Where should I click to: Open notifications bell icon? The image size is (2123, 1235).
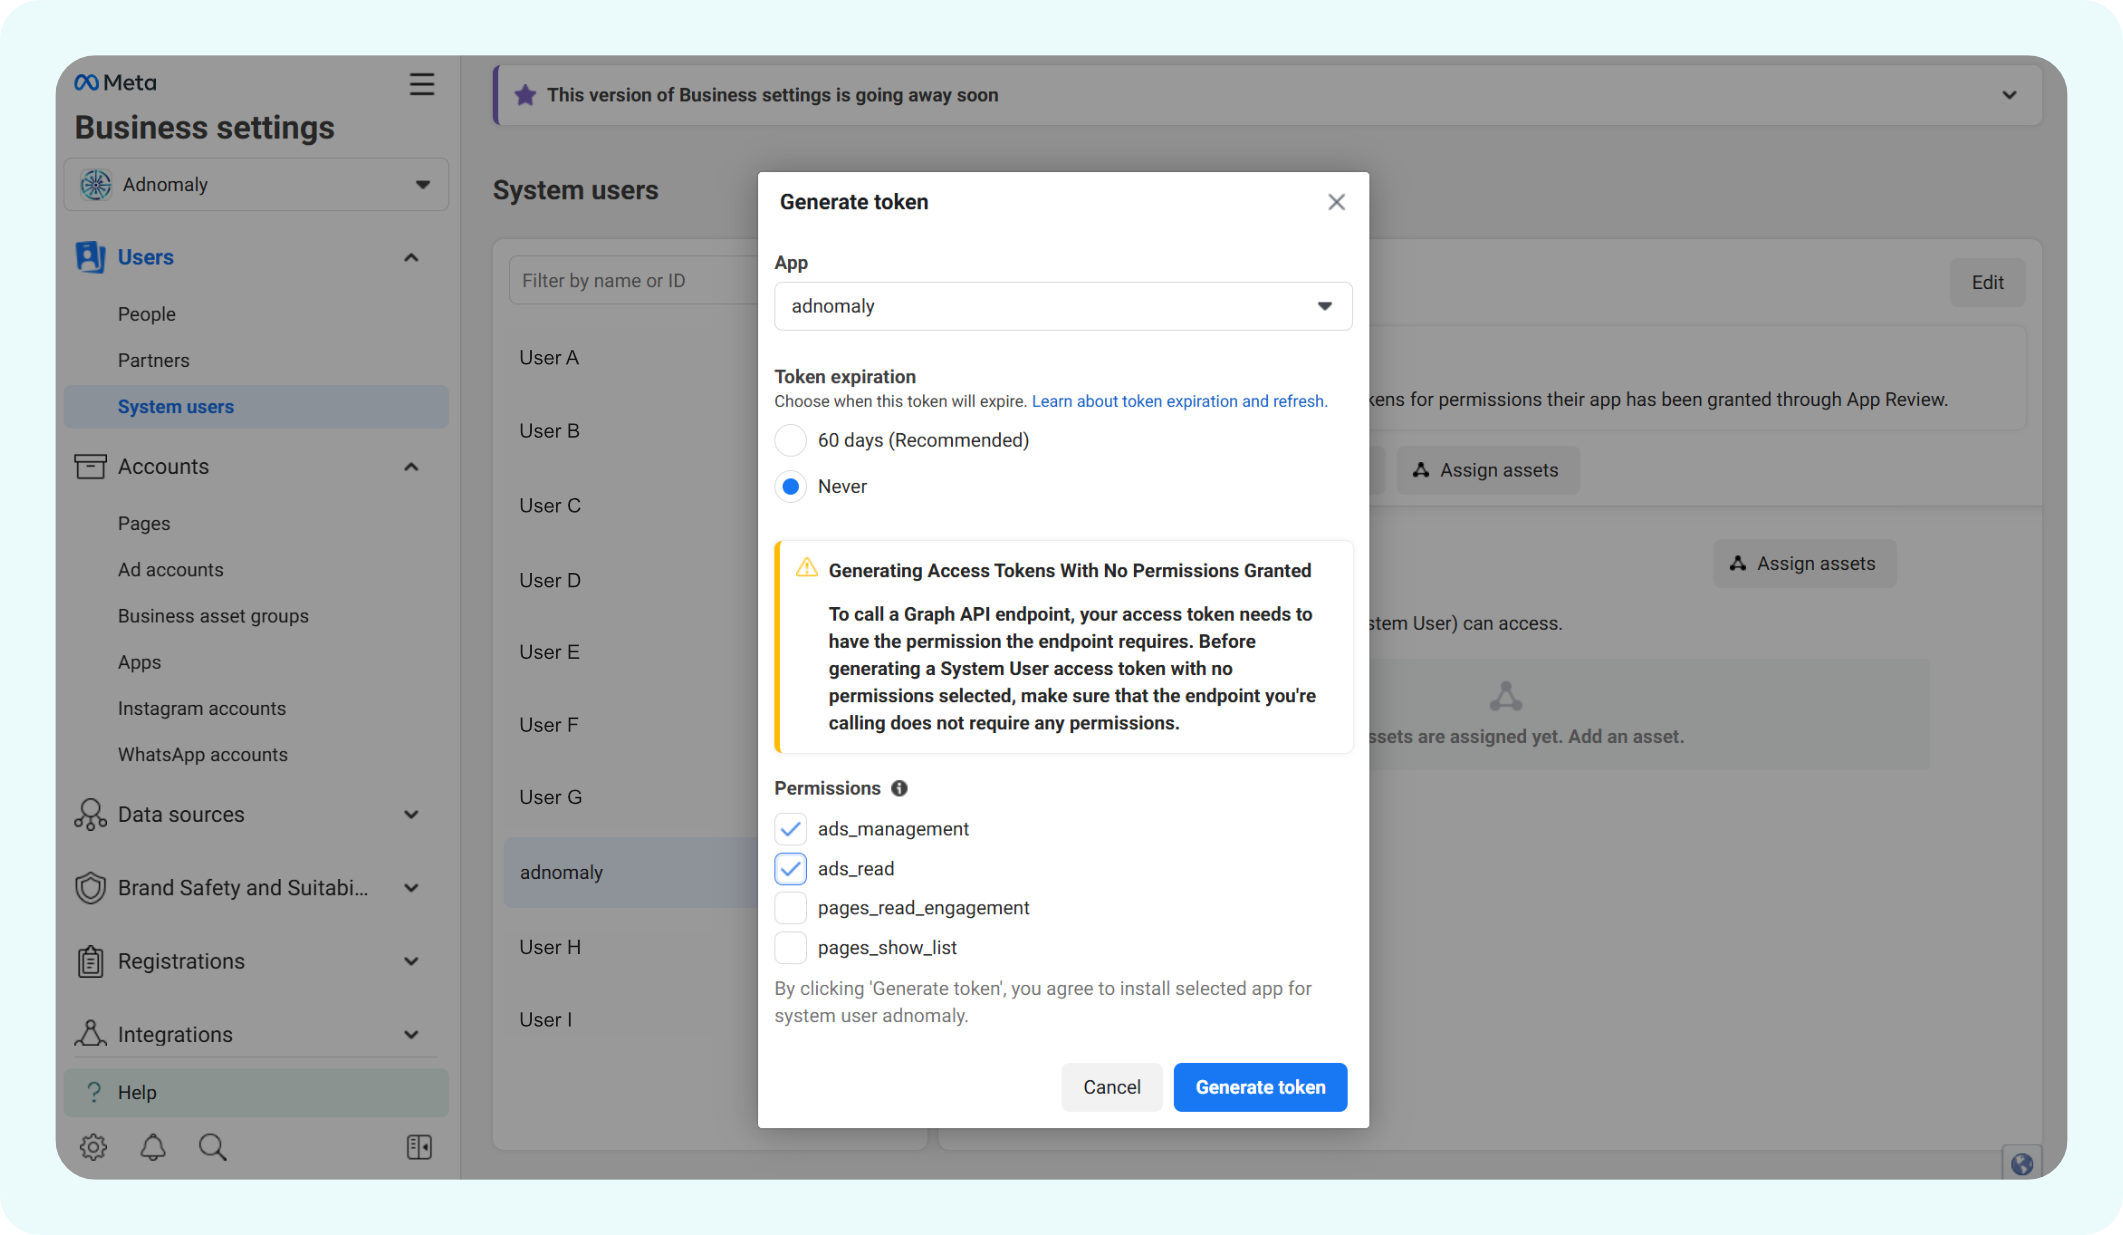tap(153, 1146)
